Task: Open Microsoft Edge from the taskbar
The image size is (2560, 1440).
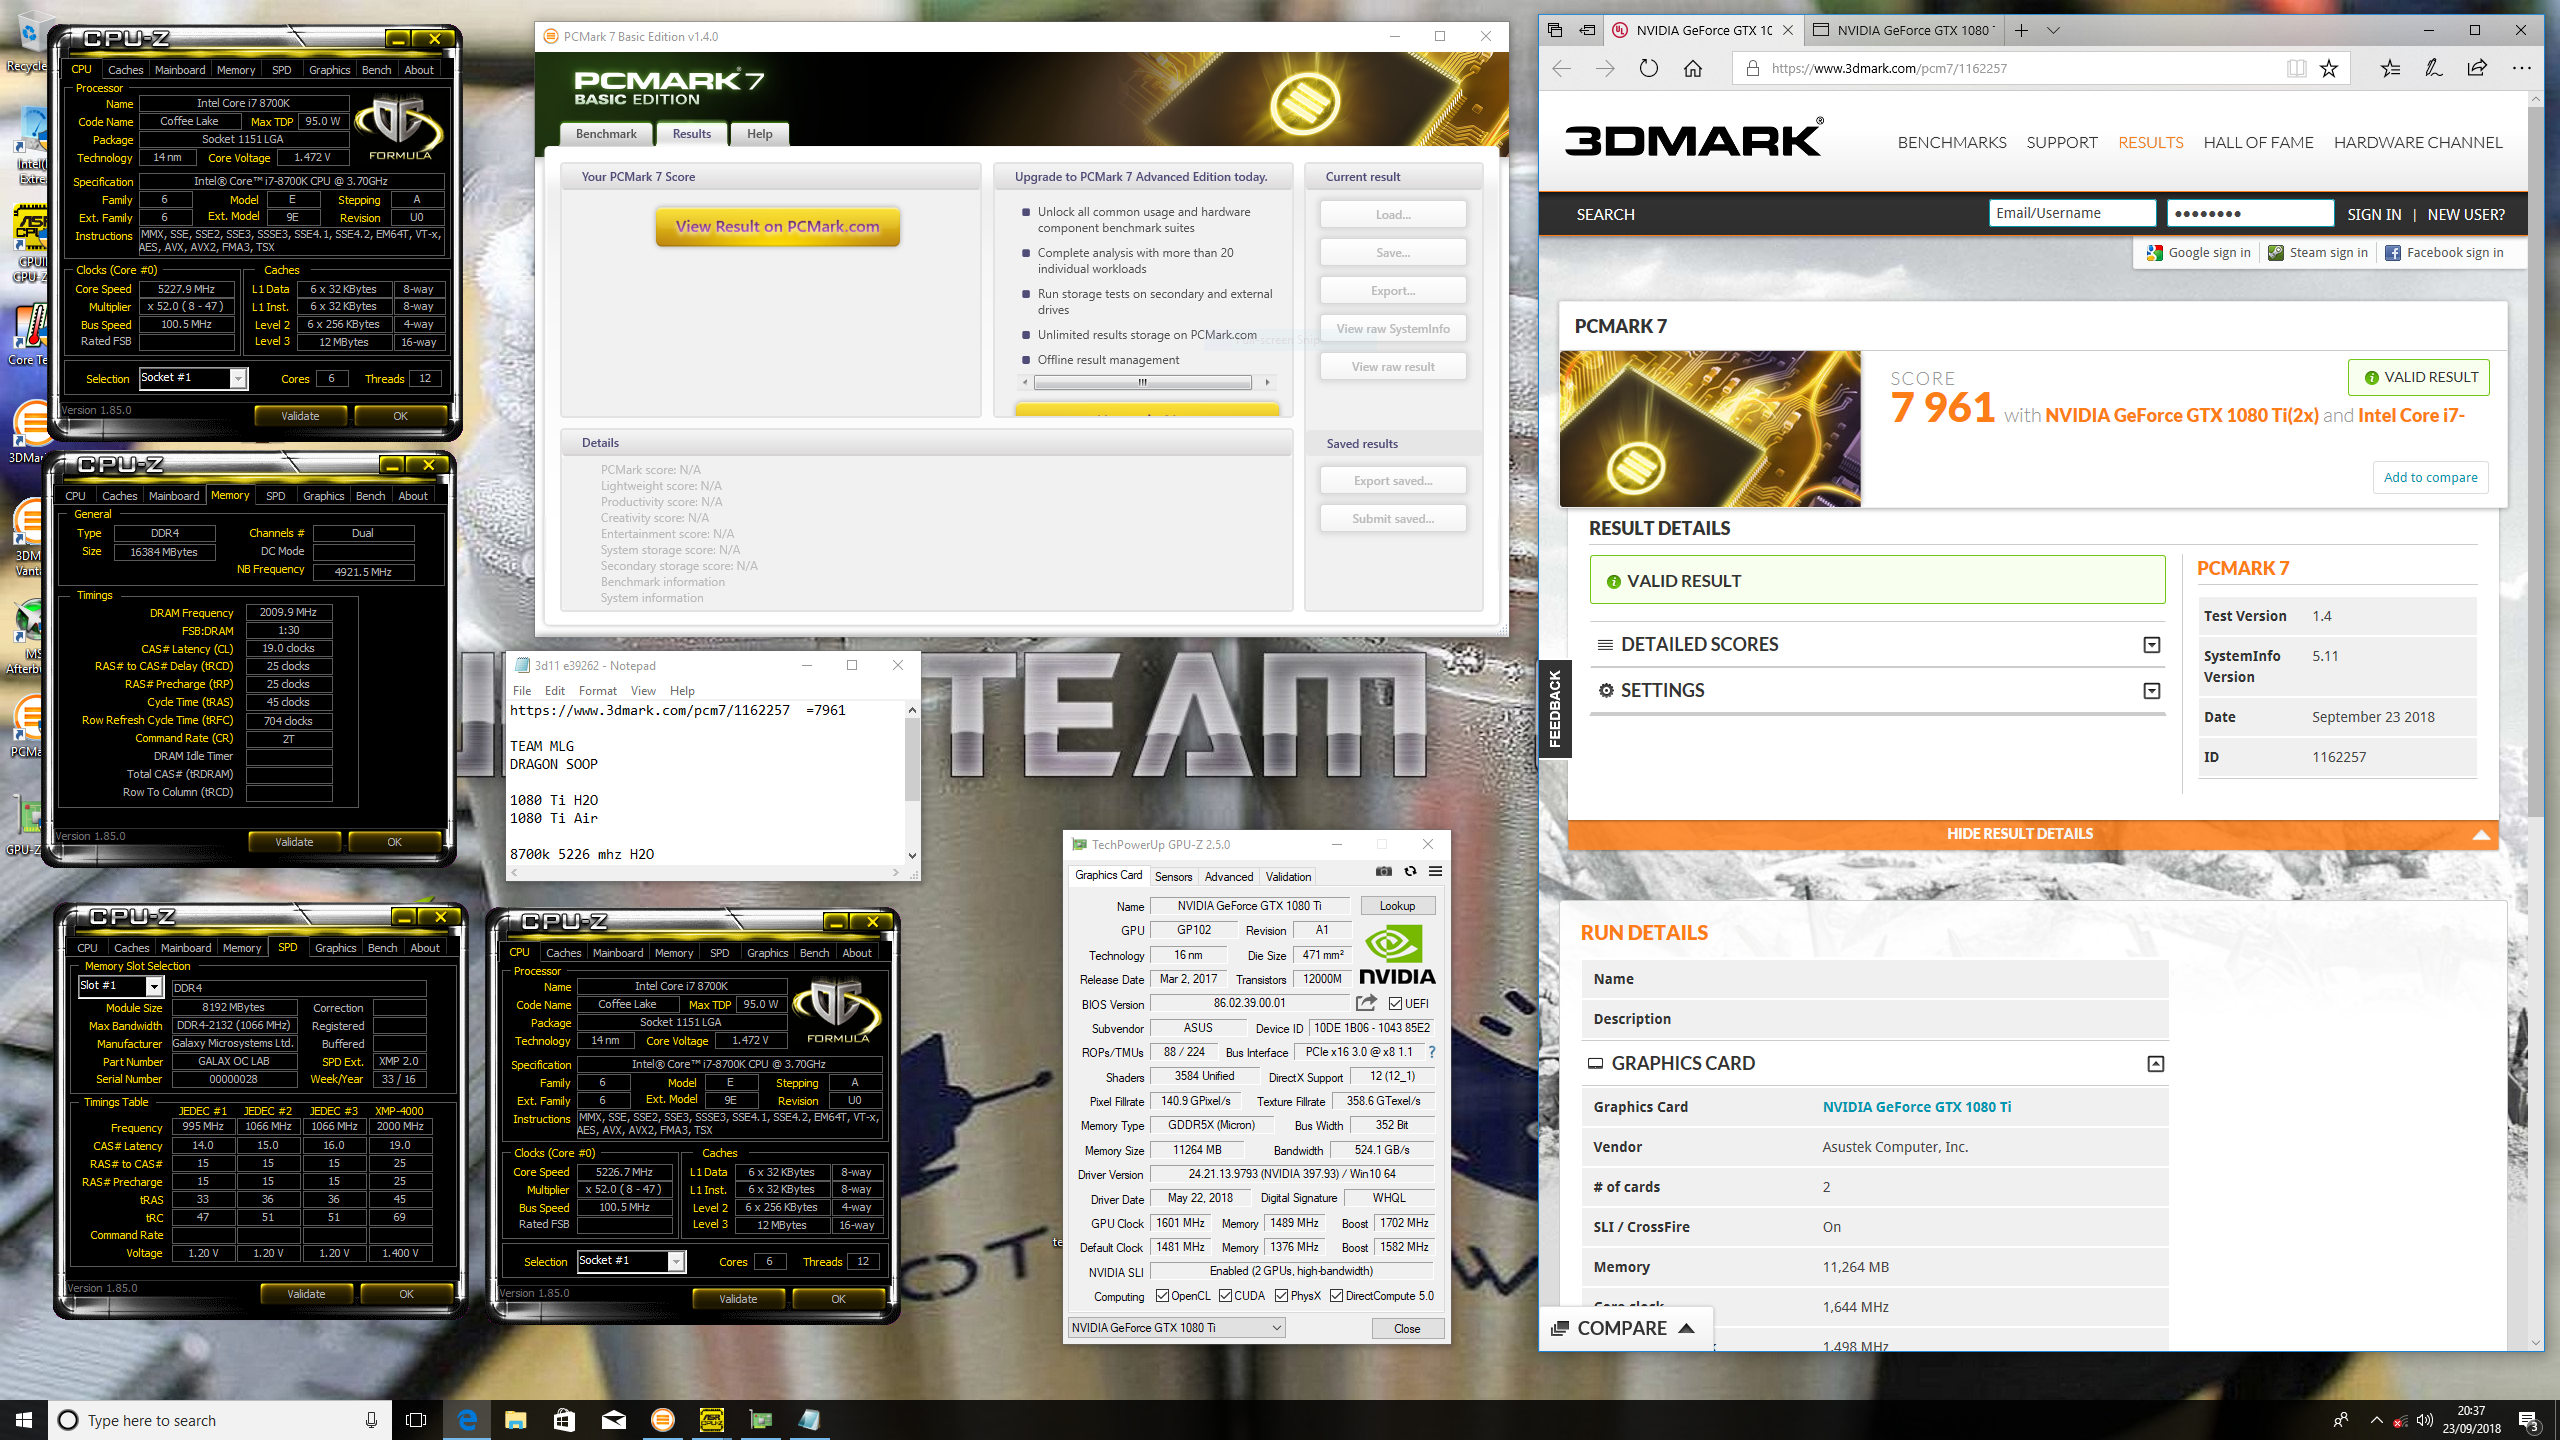Action: pos(467,1419)
